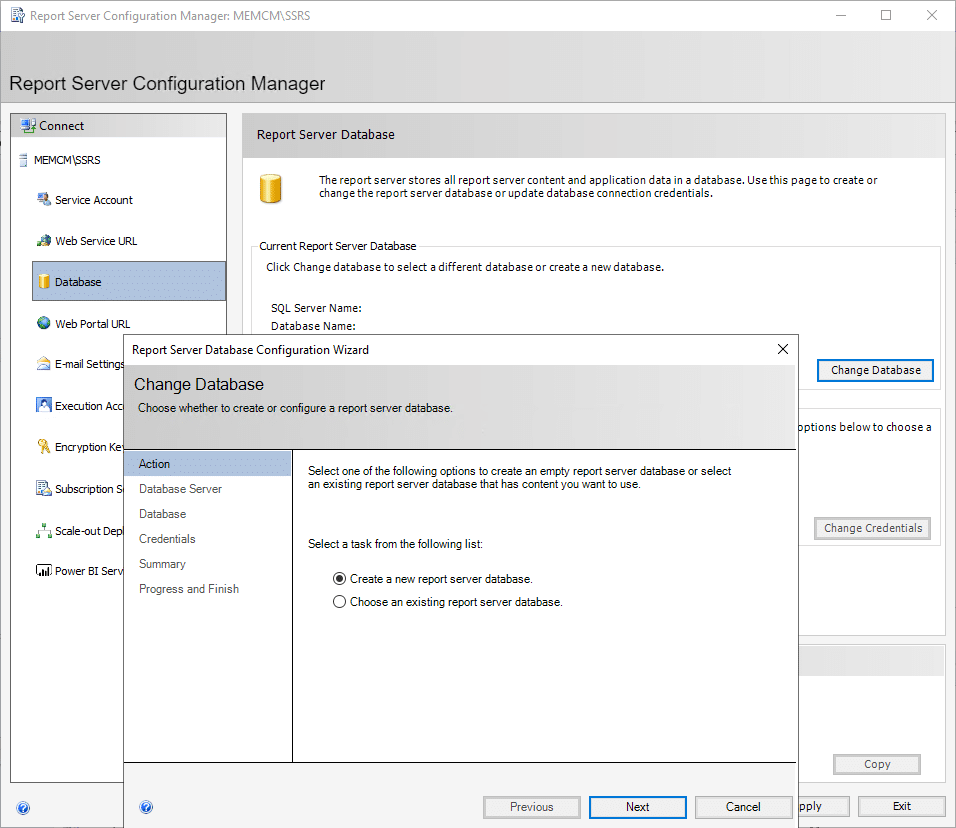Go to Credentials wizard step
The image size is (956, 828).
tap(167, 539)
